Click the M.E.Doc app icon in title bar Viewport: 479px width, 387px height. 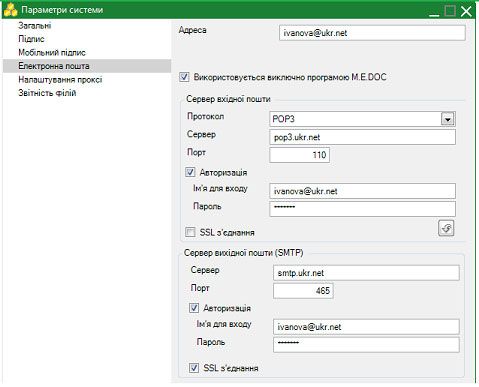tap(10, 10)
